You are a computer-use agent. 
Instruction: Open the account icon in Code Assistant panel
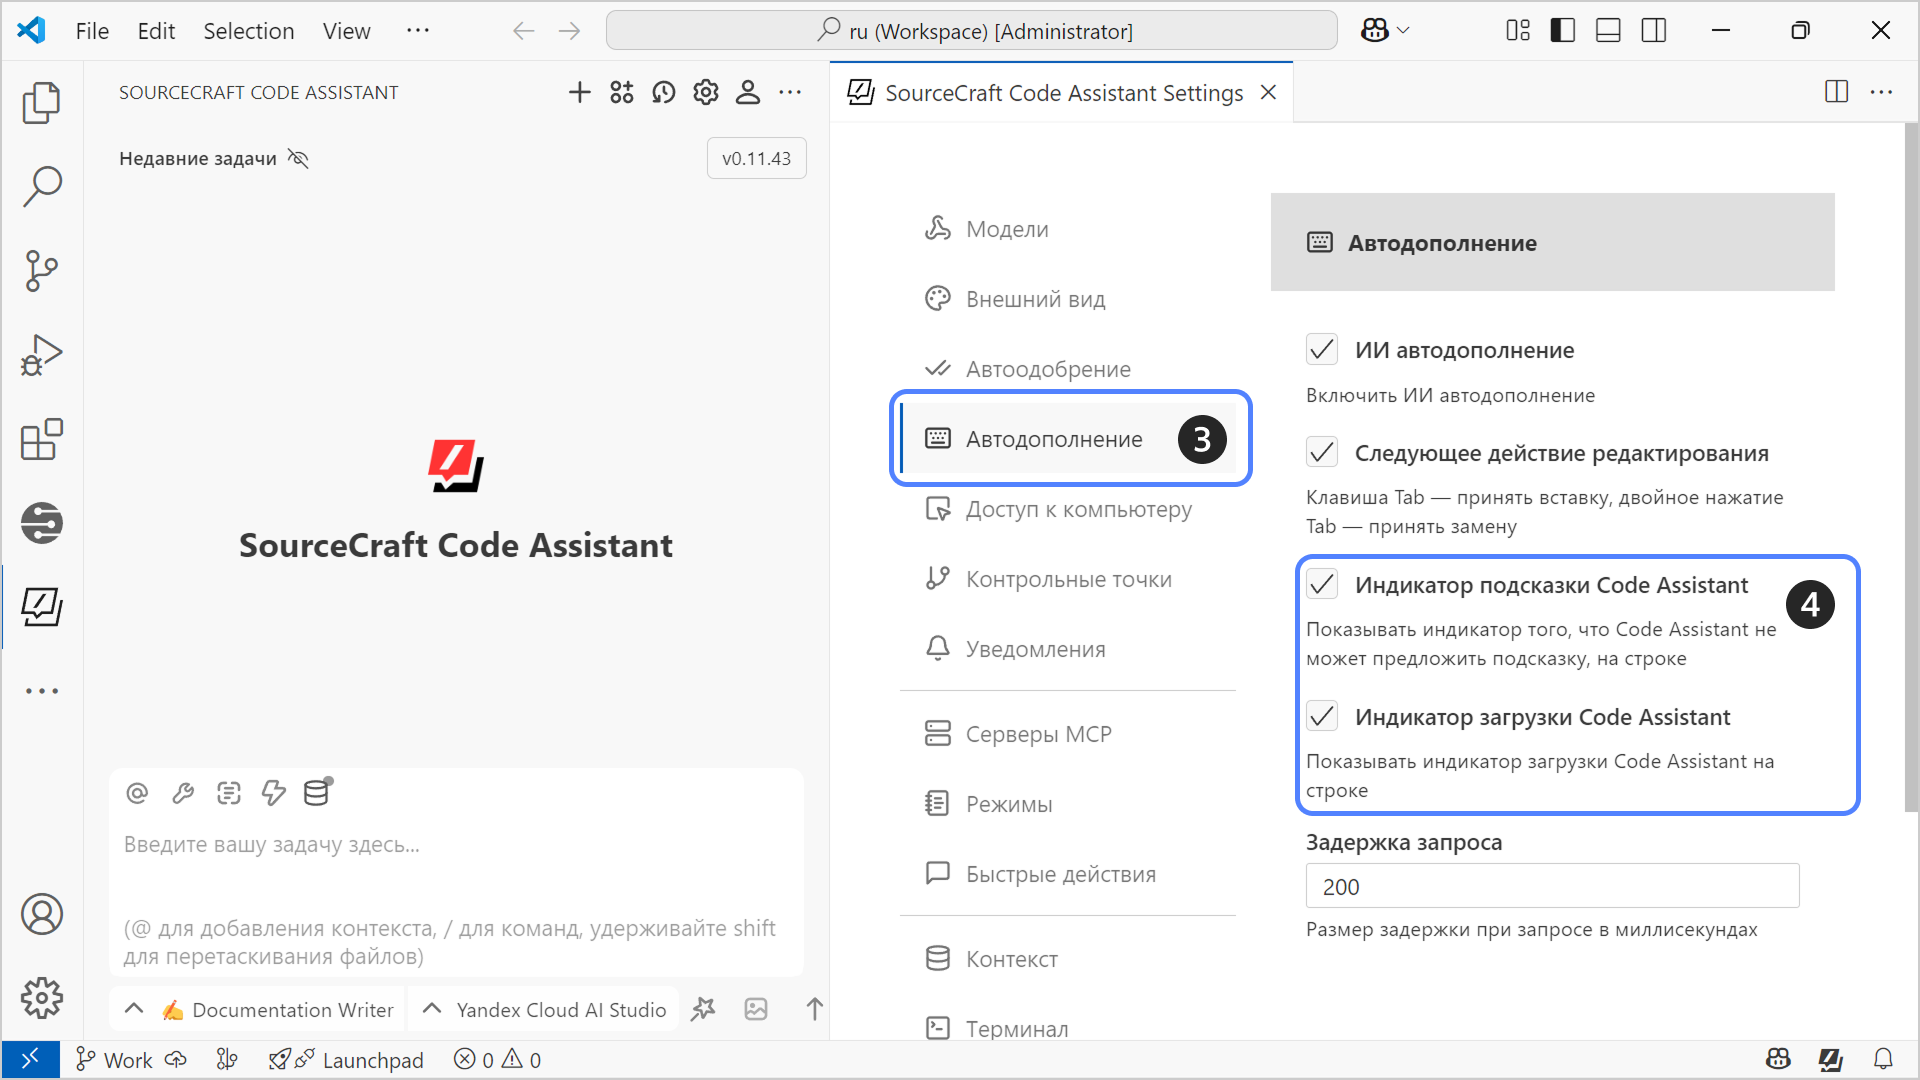pos(747,92)
